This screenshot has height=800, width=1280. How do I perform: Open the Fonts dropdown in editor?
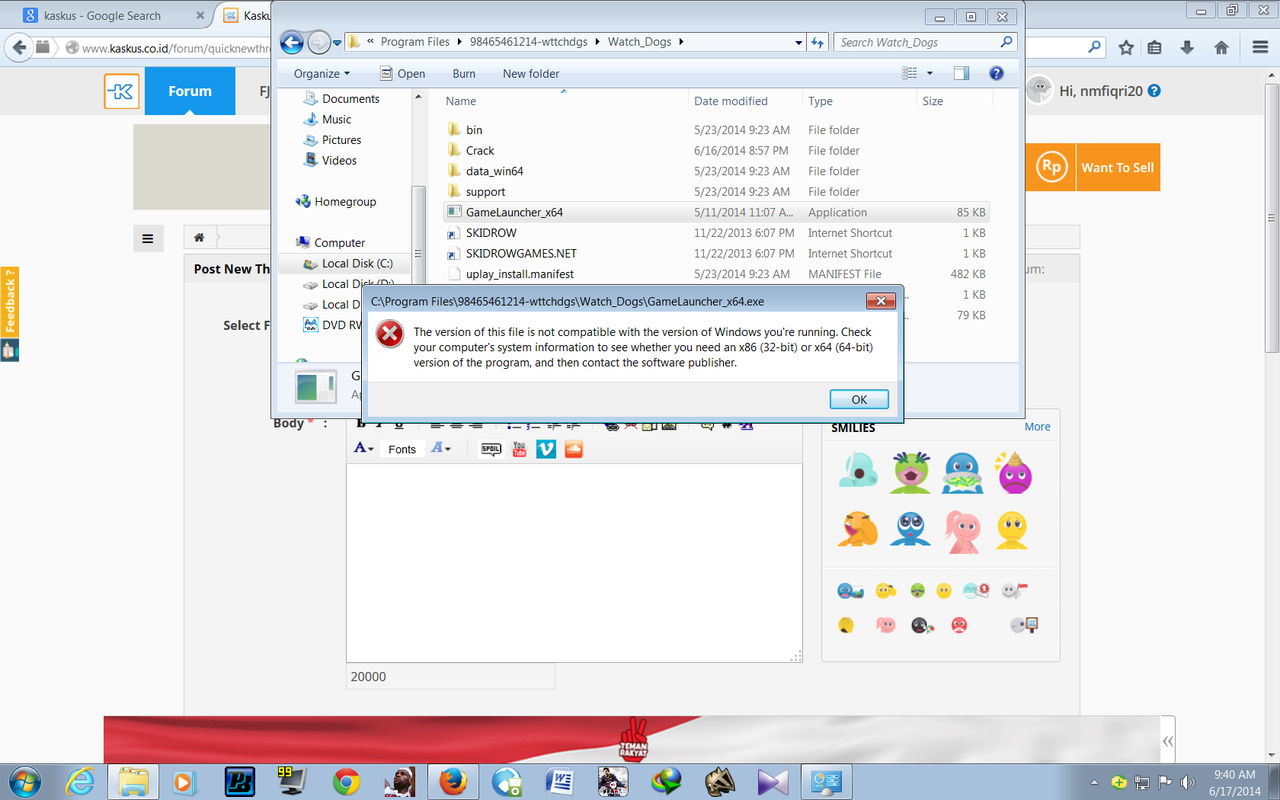click(x=402, y=449)
